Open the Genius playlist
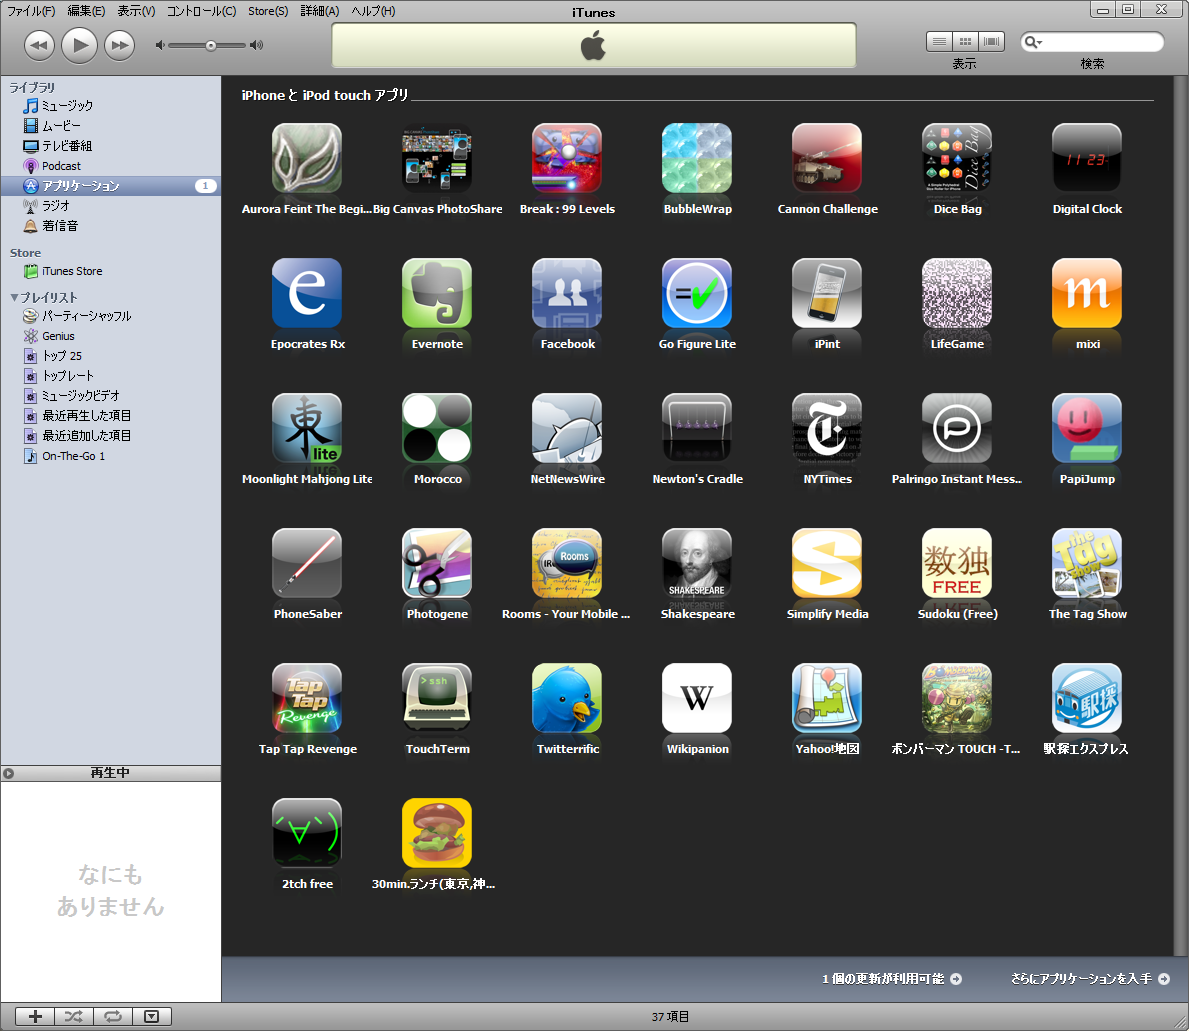 pos(111,336)
